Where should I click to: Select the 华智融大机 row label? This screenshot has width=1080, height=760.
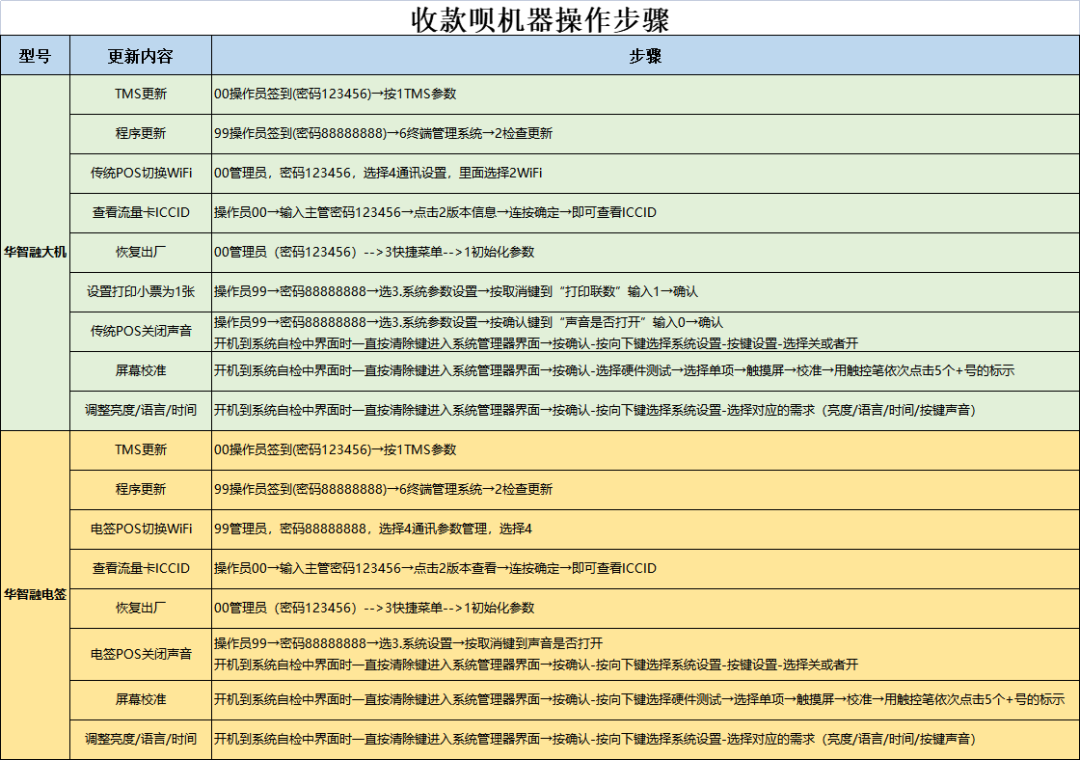tap(34, 252)
